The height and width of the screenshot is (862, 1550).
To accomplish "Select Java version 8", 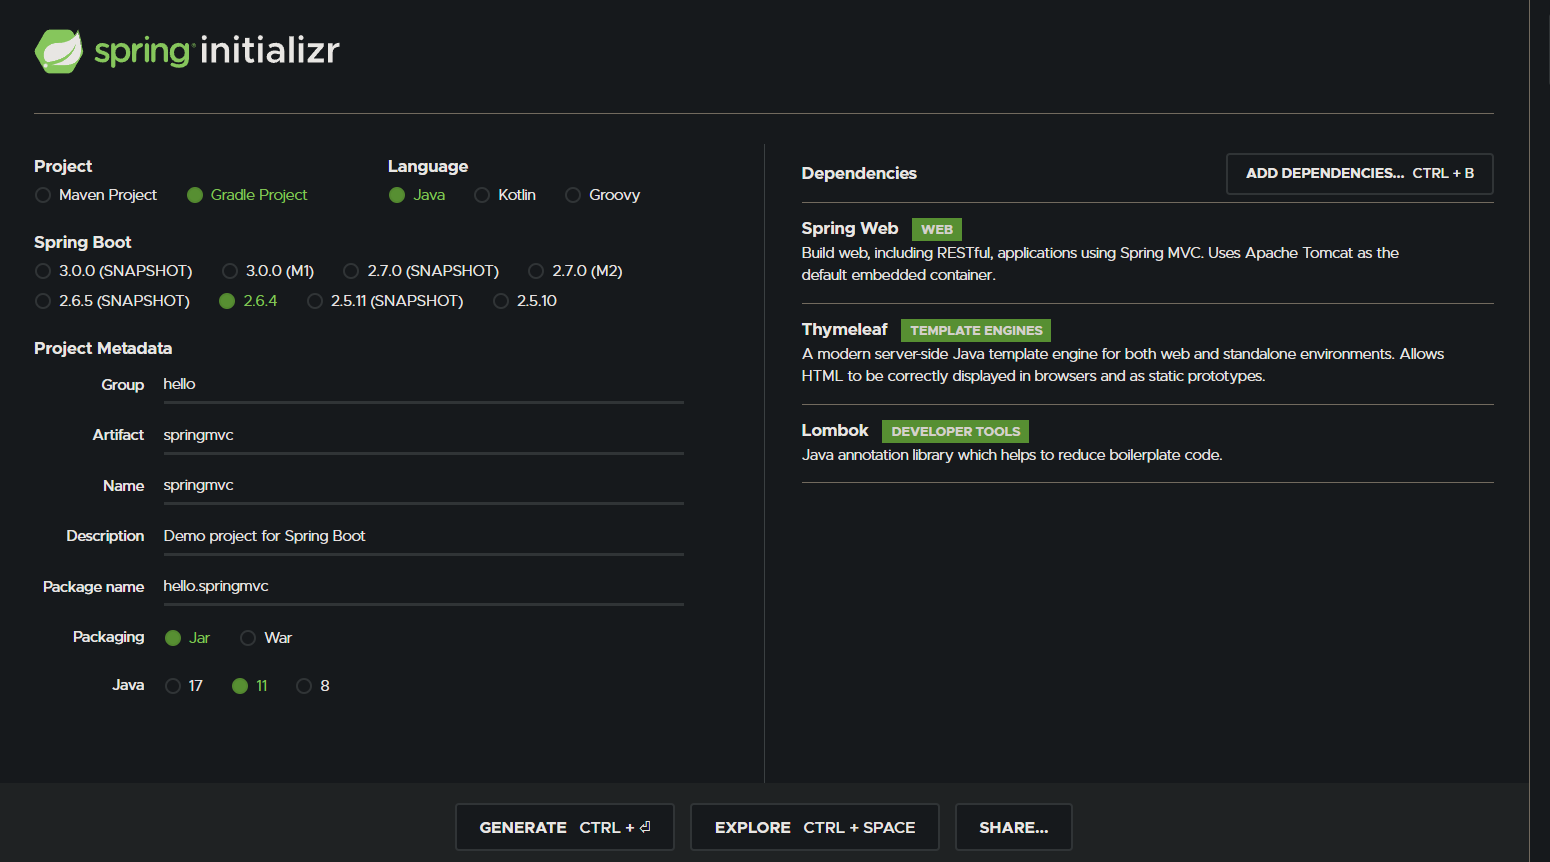I will (x=313, y=686).
